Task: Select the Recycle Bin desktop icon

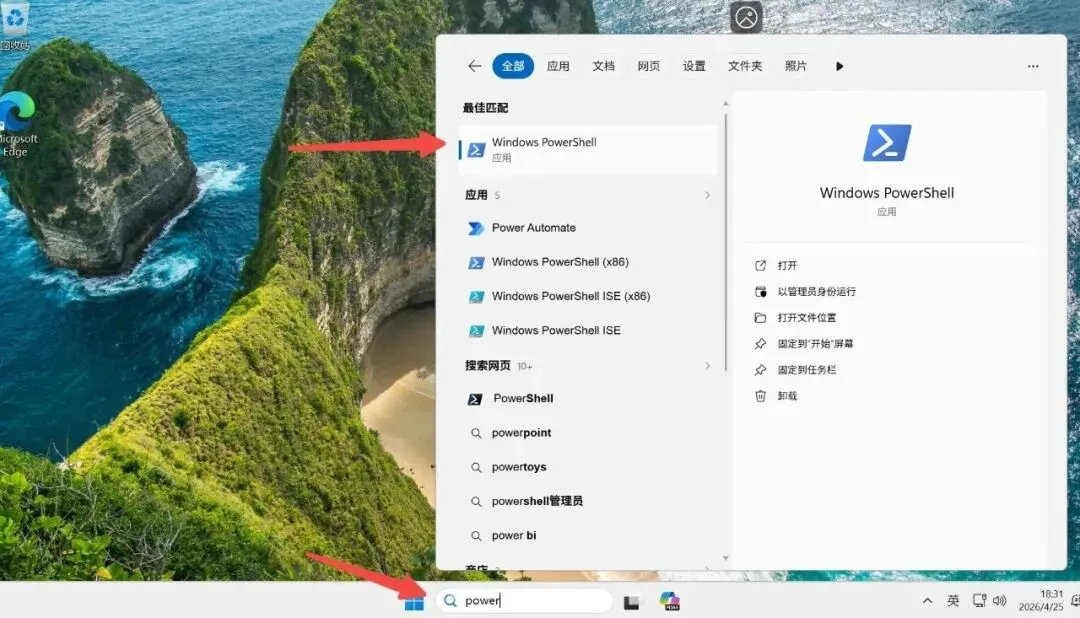Action: [15, 26]
